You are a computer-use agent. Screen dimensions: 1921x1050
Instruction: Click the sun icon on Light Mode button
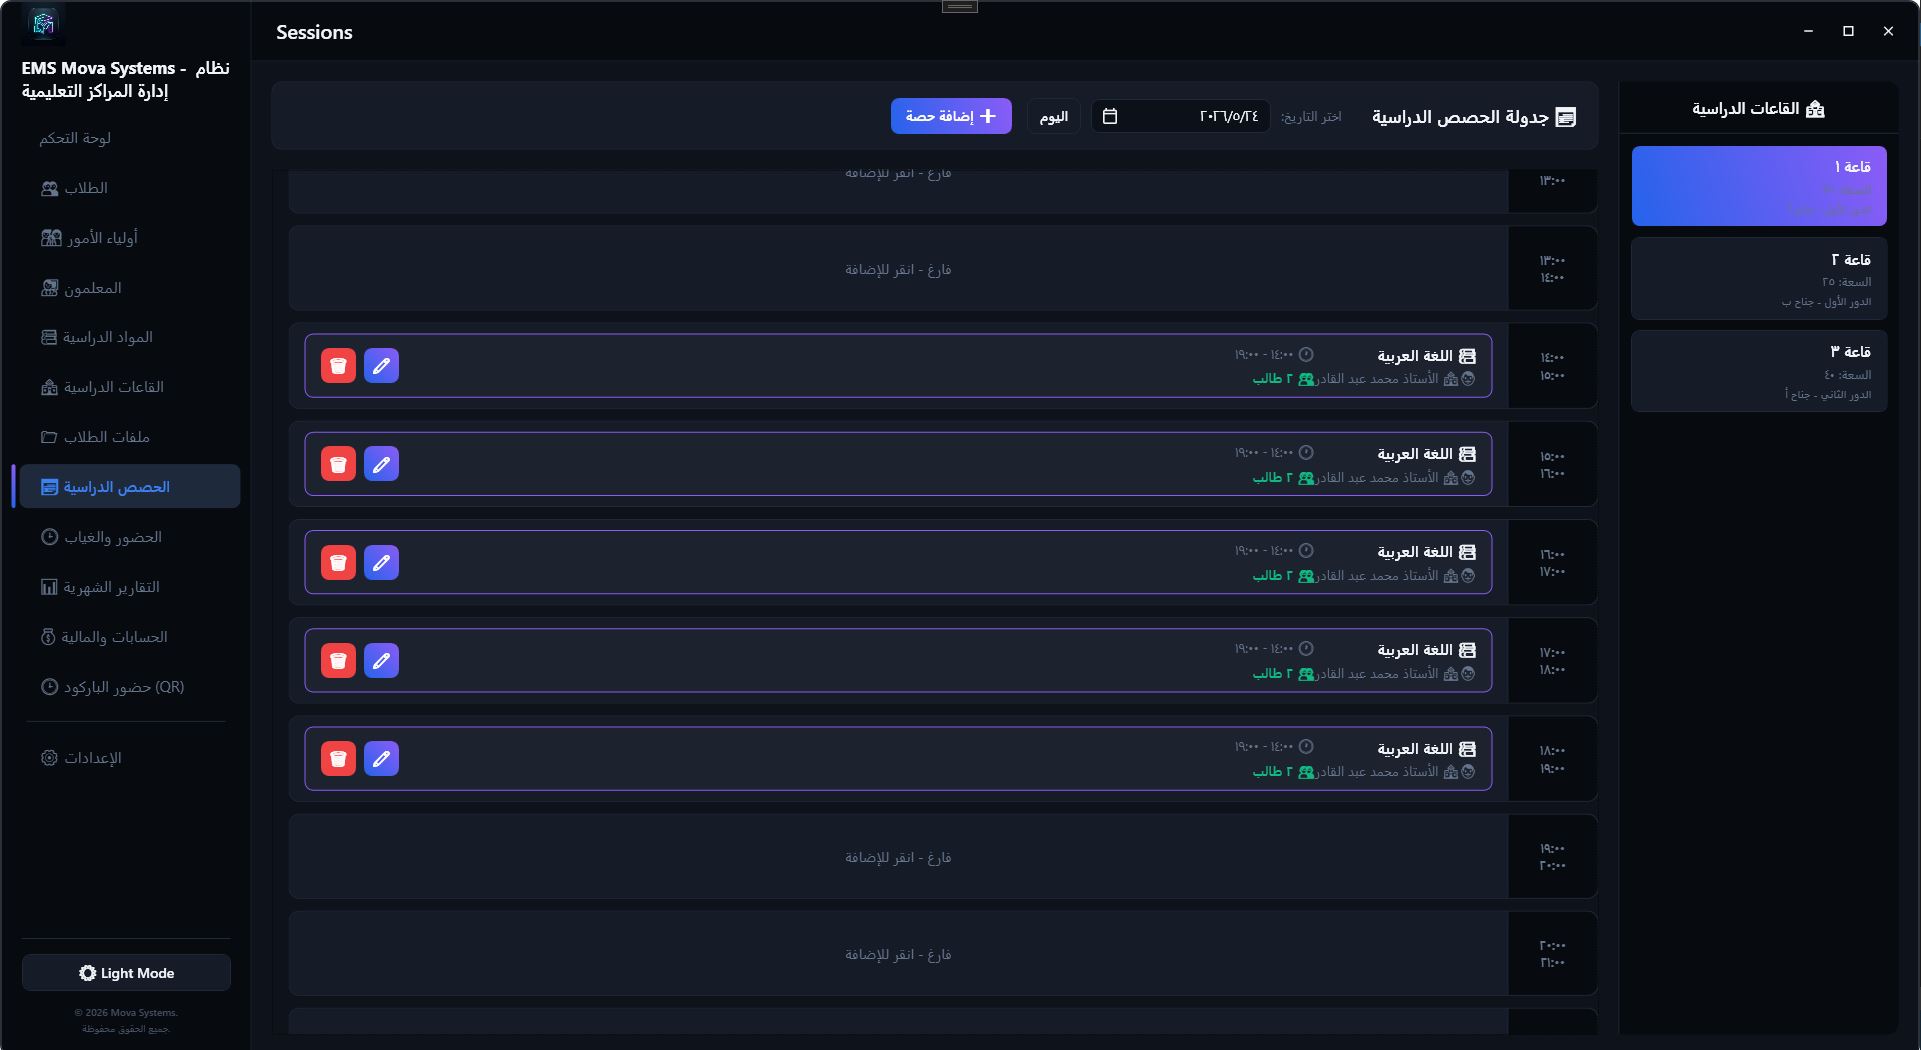[88, 973]
